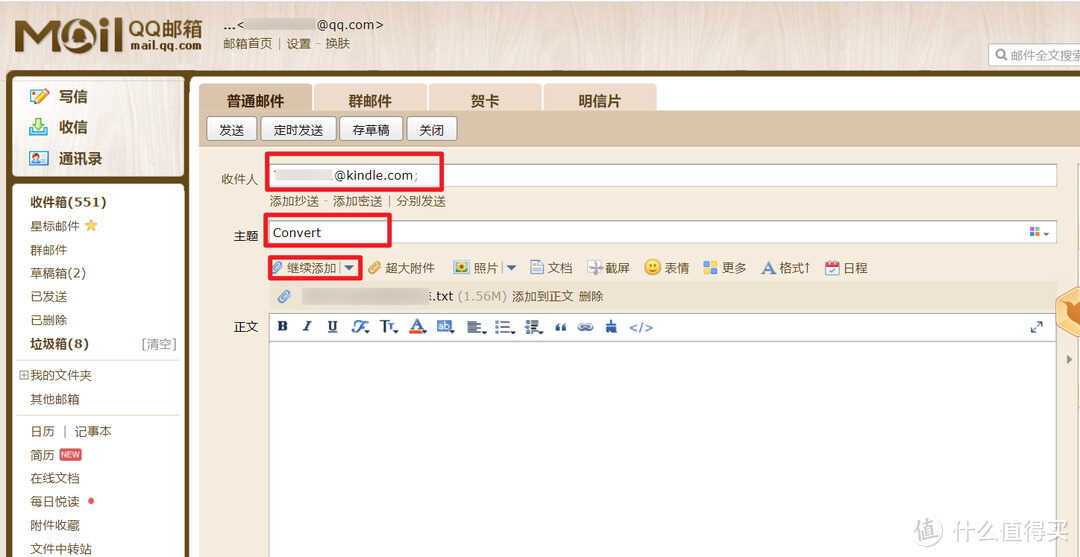This screenshot has width=1080, height=557.
Task: Click the 换肤 change skin link
Action: (x=338, y=43)
